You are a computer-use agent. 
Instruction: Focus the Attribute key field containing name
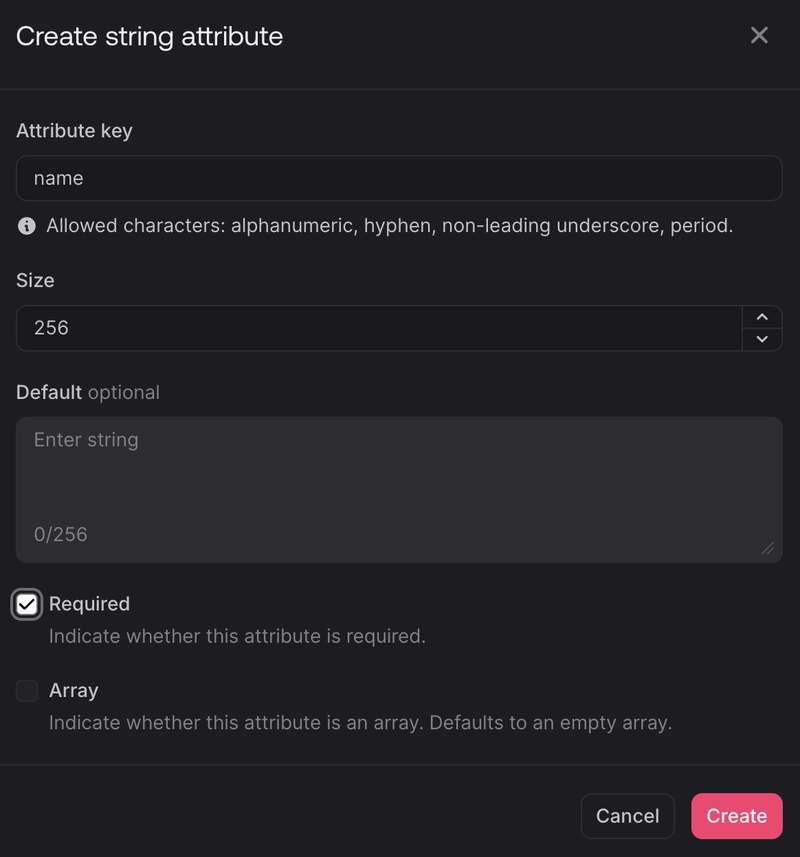pyautogui.click(x=398, y=178)
